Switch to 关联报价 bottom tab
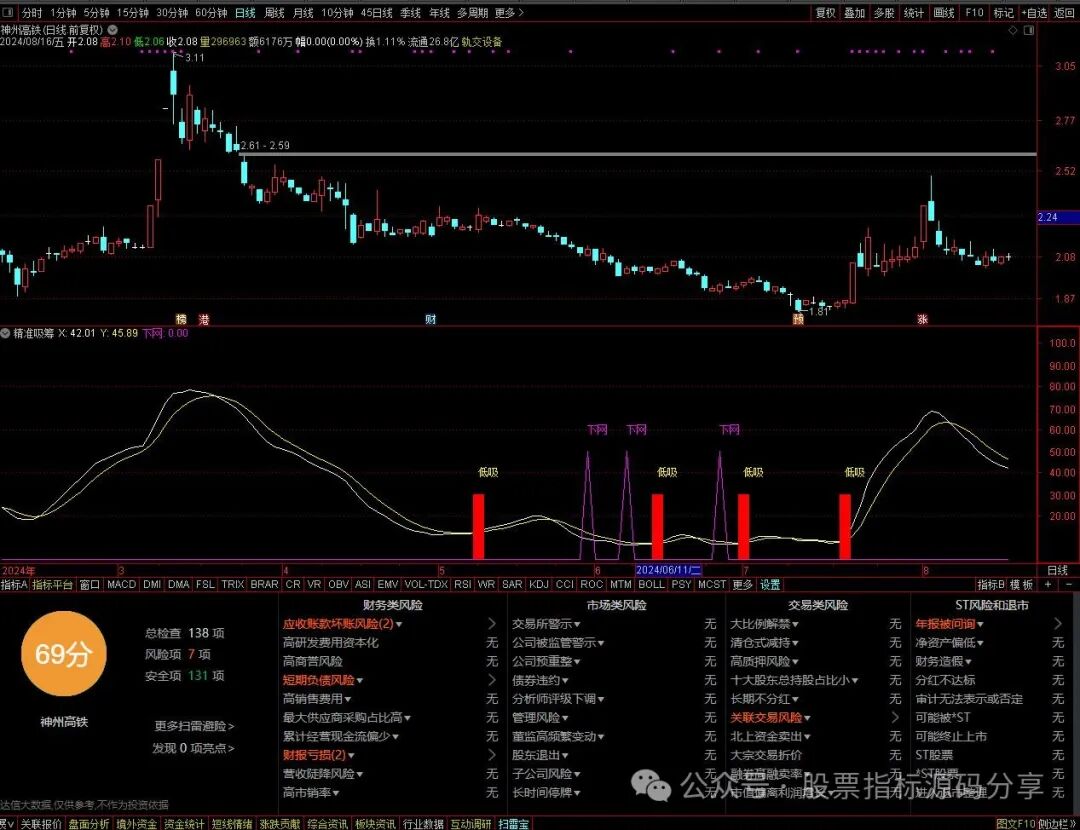The height and width of the screenshot is (830, 1080). point(41,824)
